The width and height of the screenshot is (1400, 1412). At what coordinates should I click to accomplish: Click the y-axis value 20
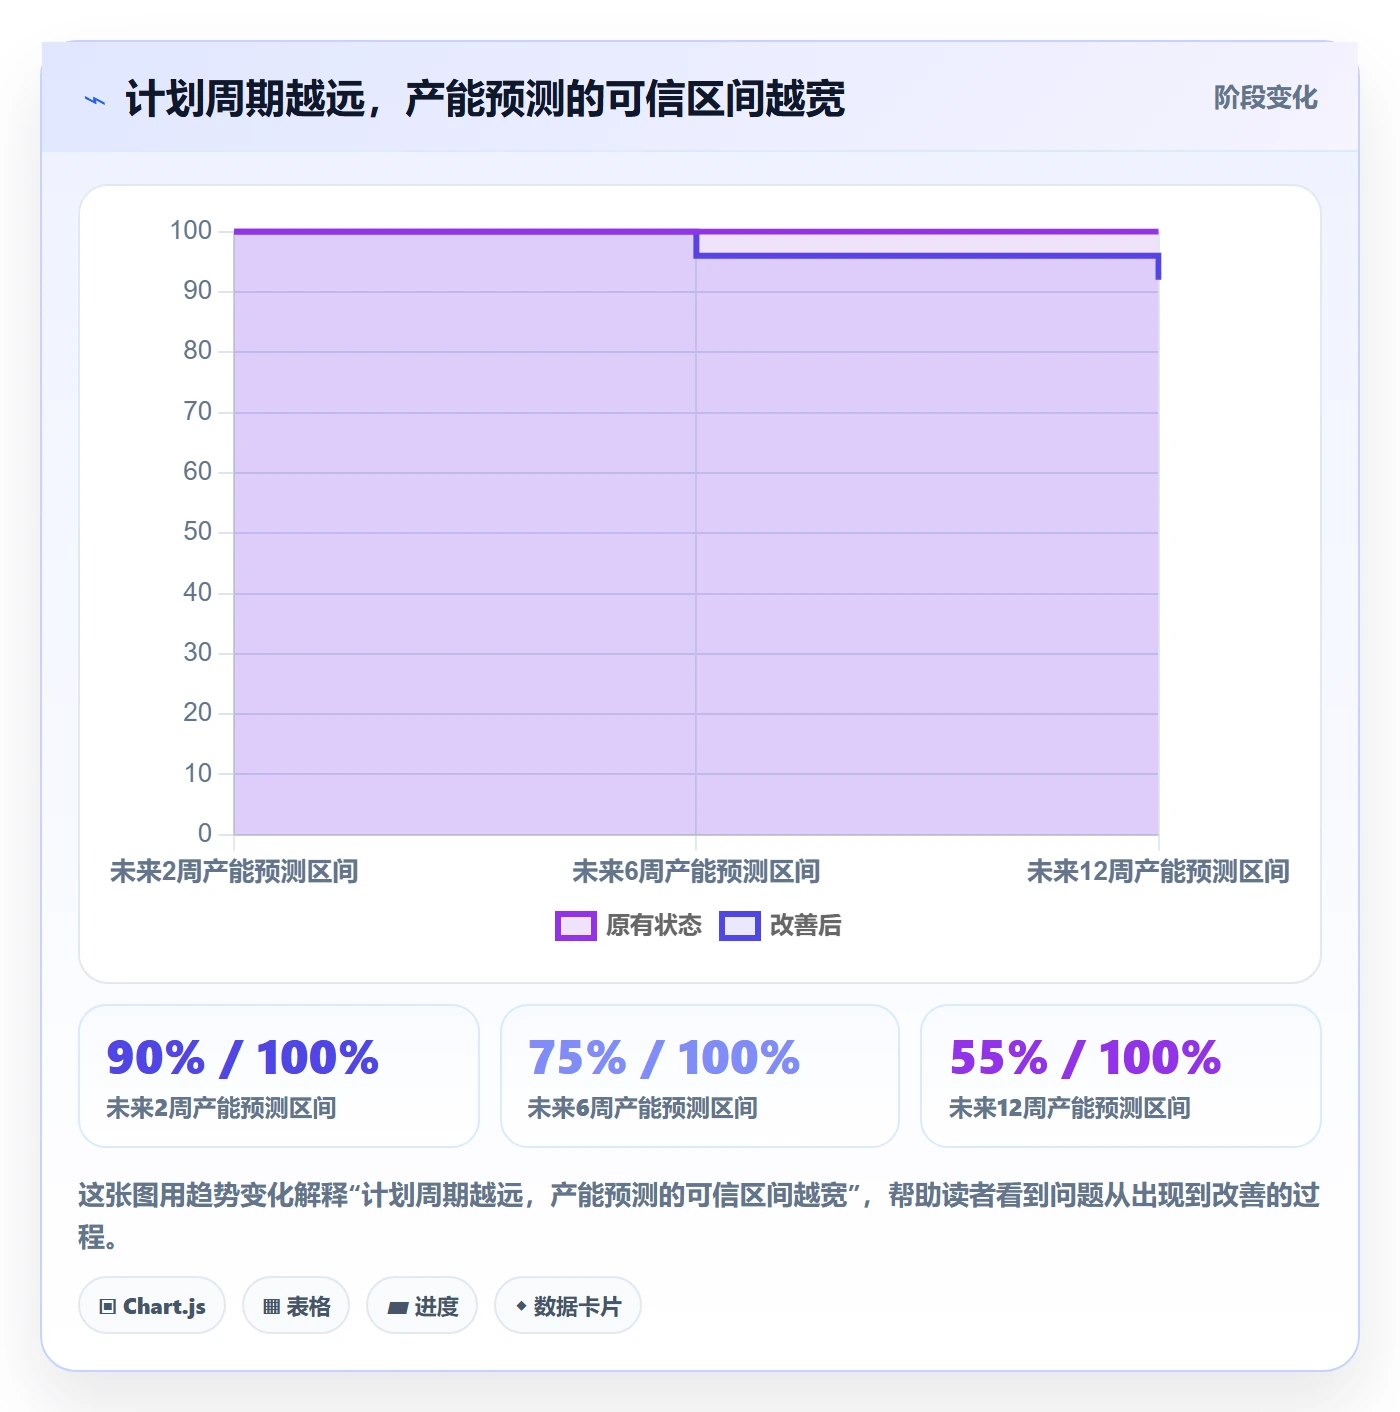coord(198,713)
